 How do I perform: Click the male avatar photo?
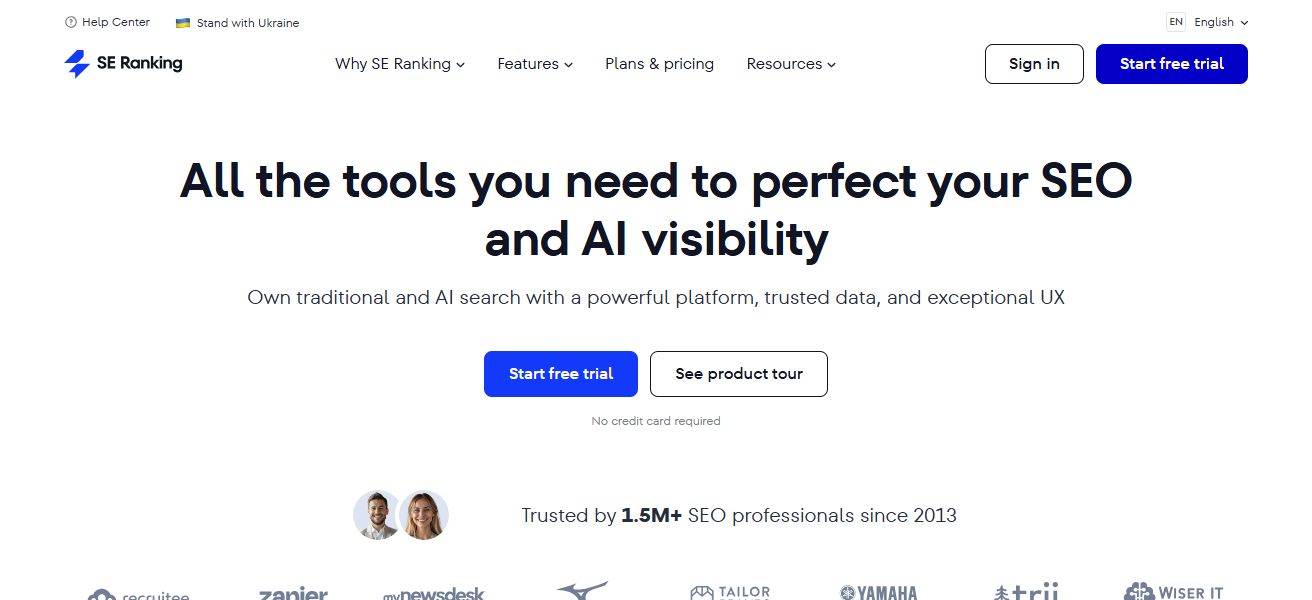[377, 515]
